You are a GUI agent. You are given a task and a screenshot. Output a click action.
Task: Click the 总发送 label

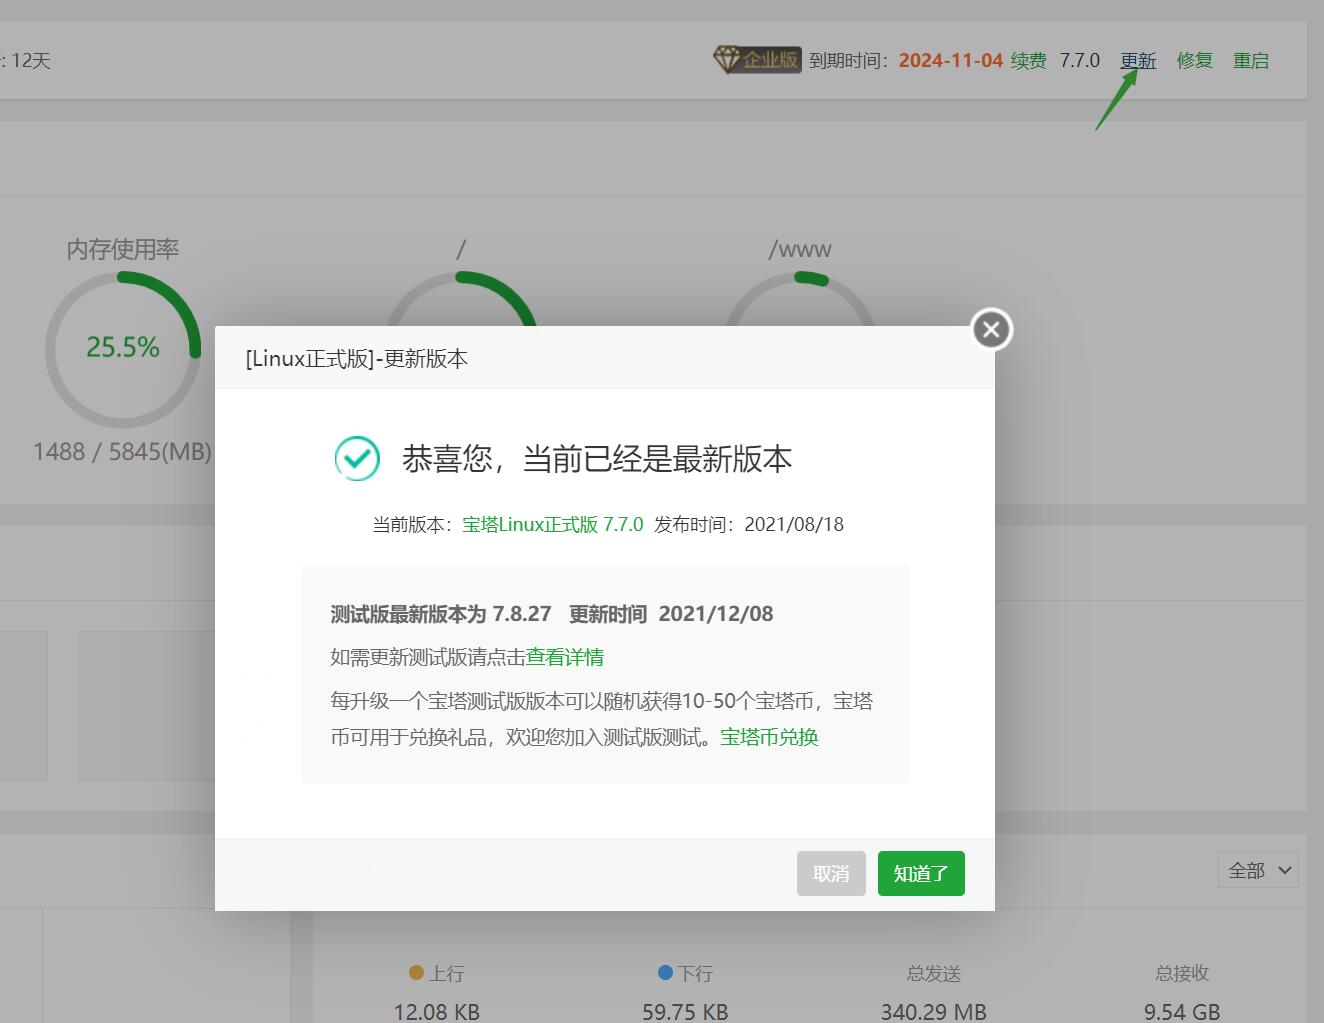click(934, 973)
